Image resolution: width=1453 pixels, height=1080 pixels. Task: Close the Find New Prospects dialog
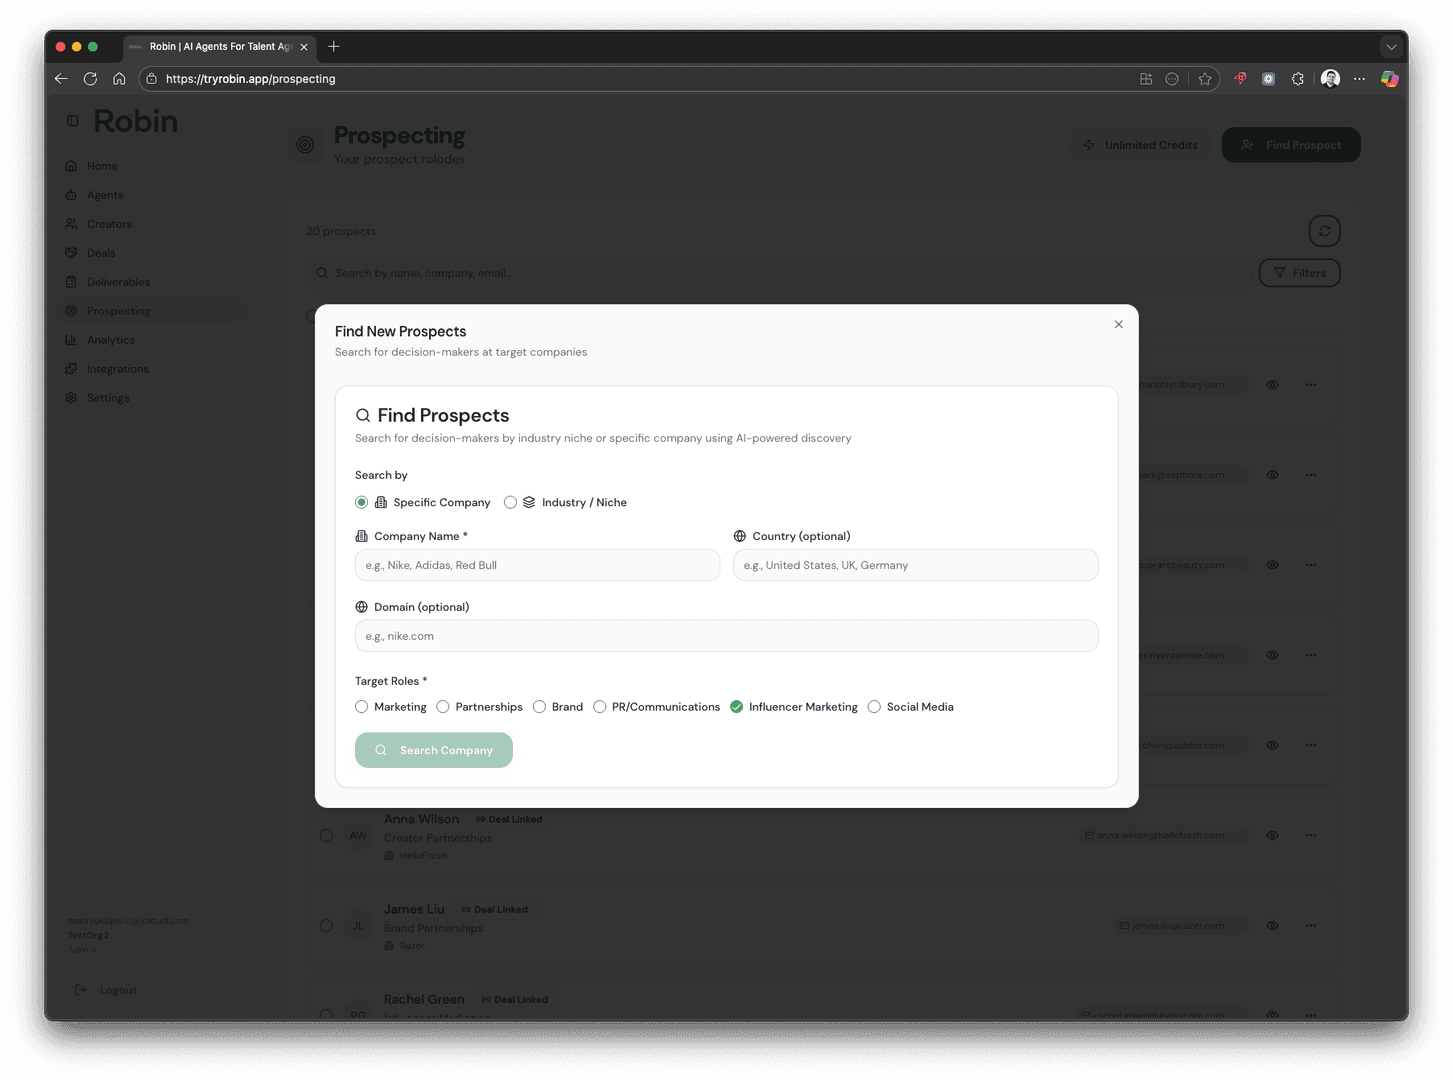[1118, 324]
